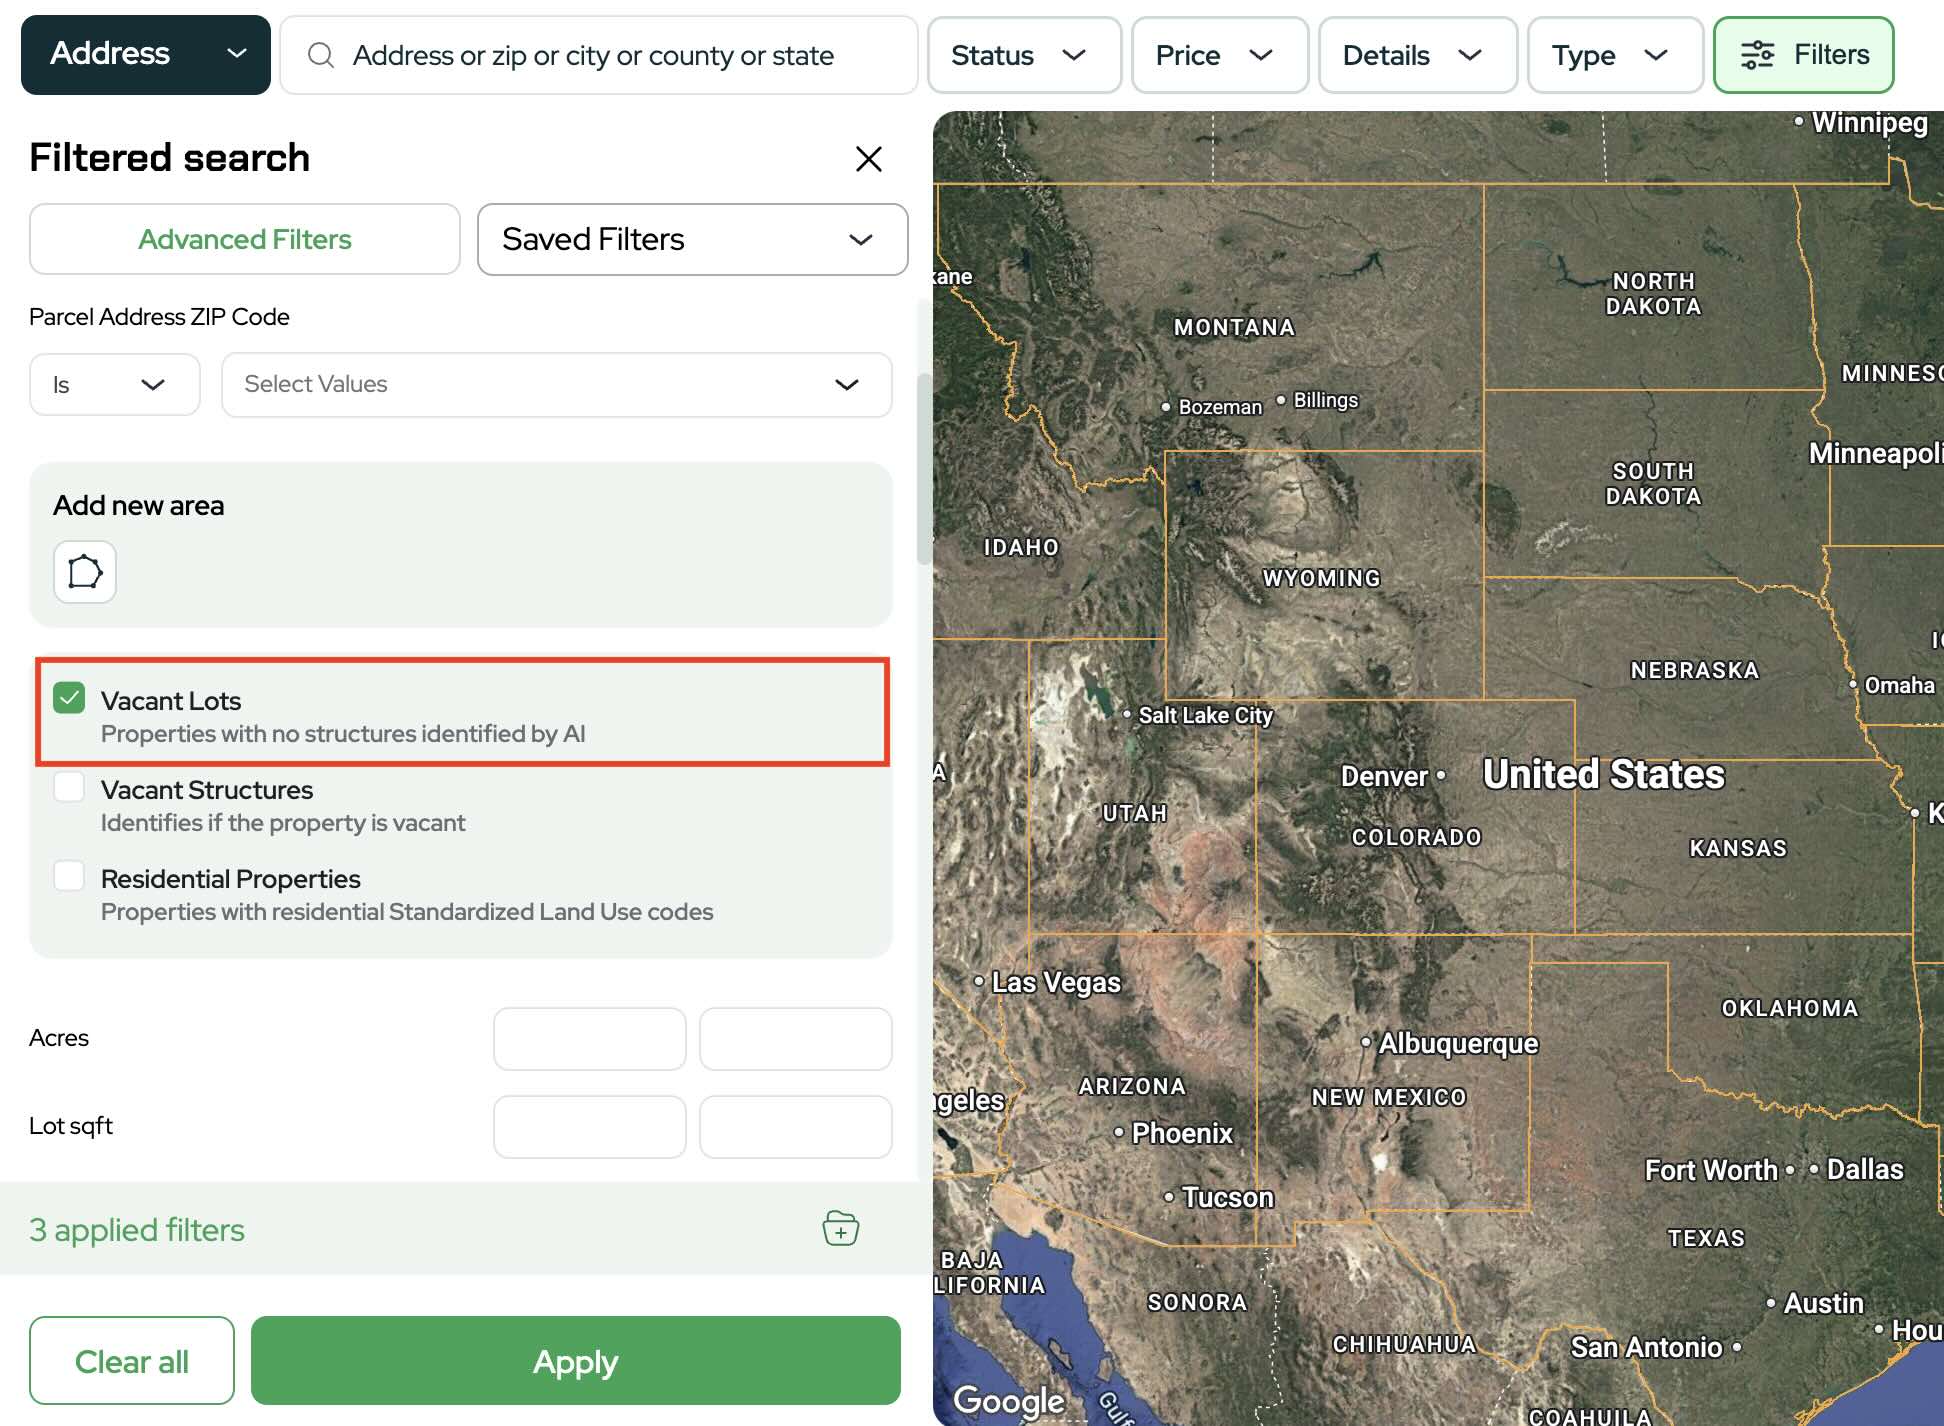Screen dimensions: 1944x1426
Task: Click the Acres minimum input field
Action: coord(589,1038)
